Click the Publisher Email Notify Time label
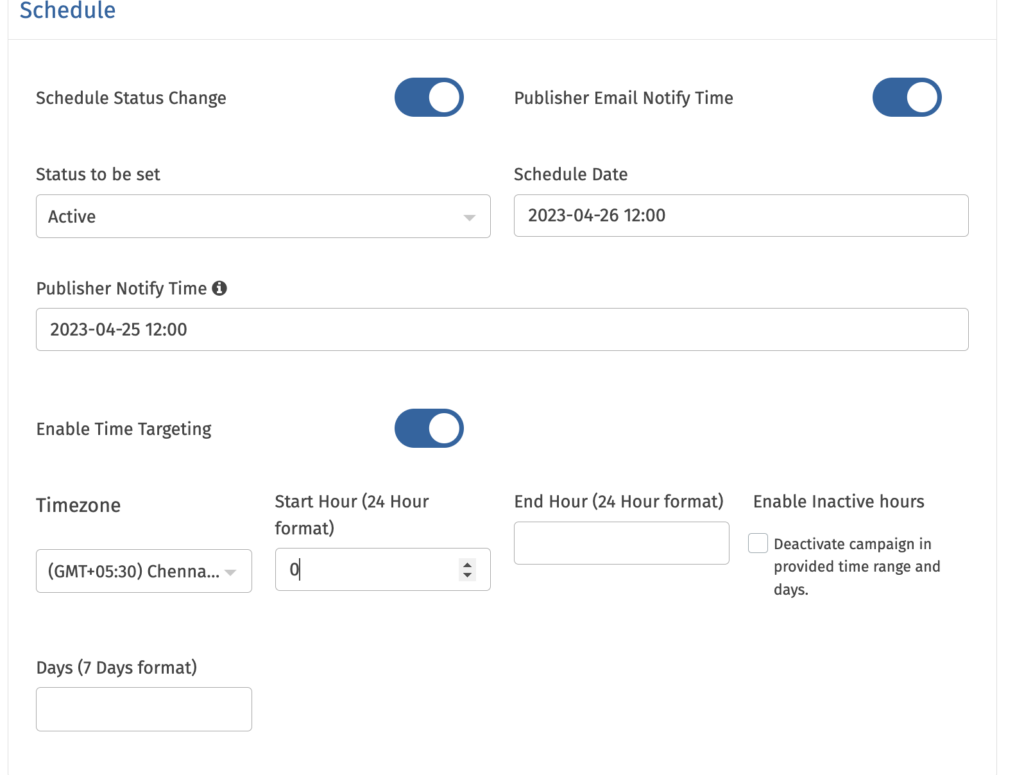Screen dimensions: 1024x775 coord(623,98)
